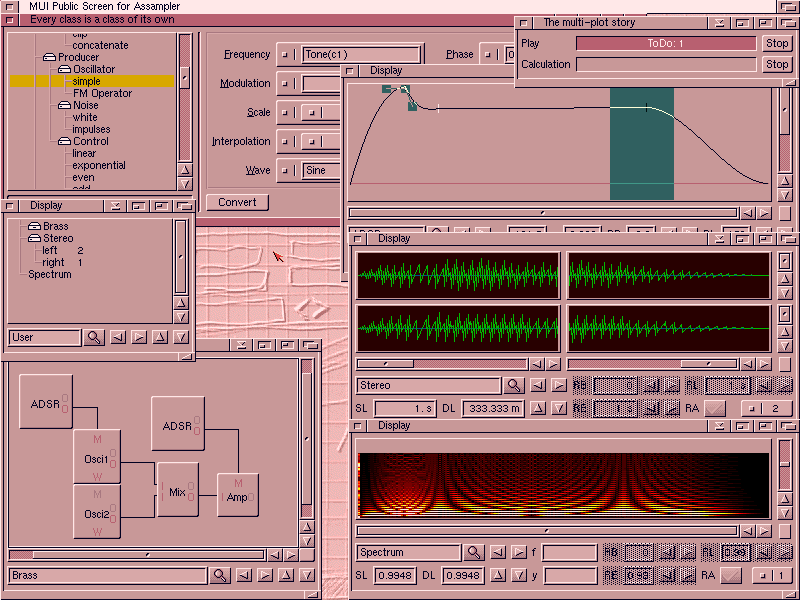The height and width of the screenshot is (600, 800).
Task: Click the Osci2 oscillator node
Action: (96, 511)
